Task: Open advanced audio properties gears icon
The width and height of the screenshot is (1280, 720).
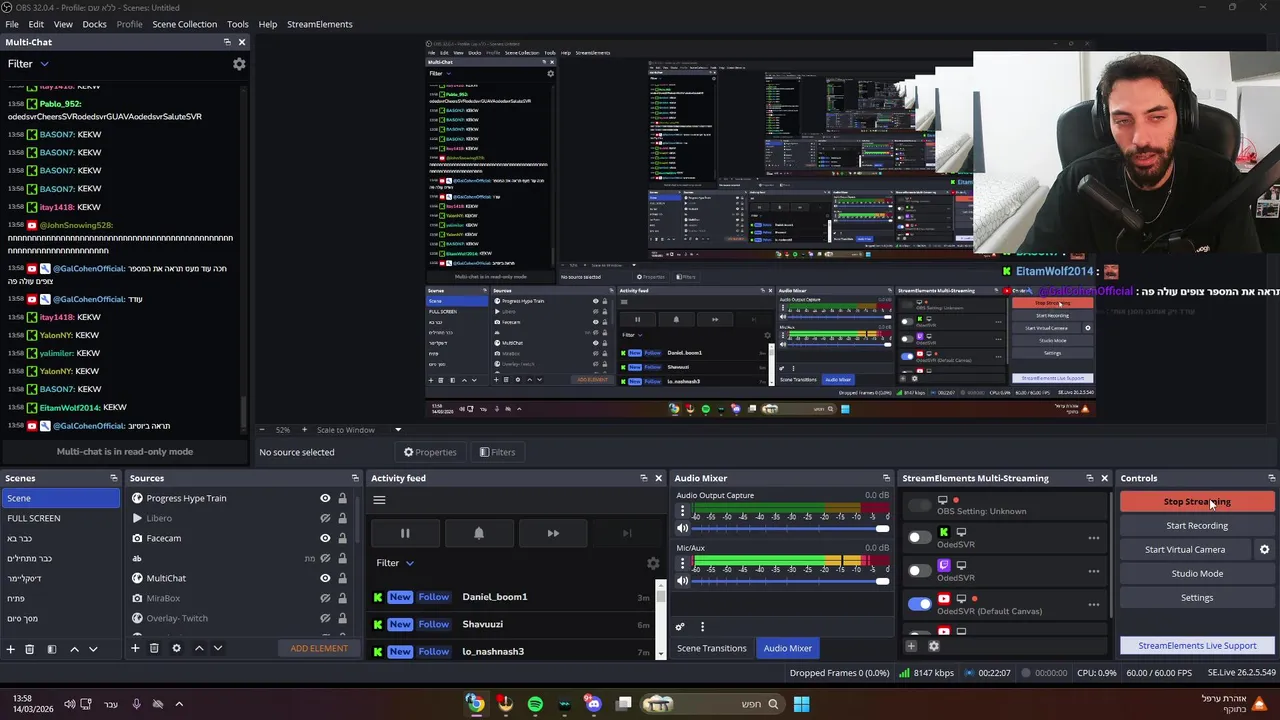Action: [x=680, y=627]
